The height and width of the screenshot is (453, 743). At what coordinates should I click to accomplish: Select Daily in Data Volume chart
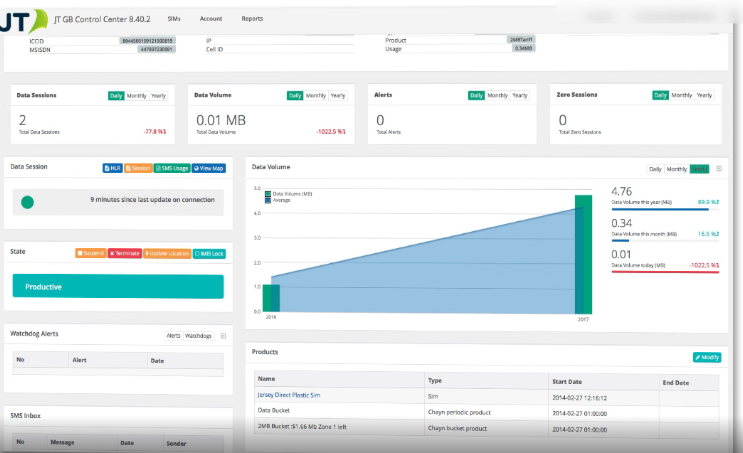[x=655, y=169]
